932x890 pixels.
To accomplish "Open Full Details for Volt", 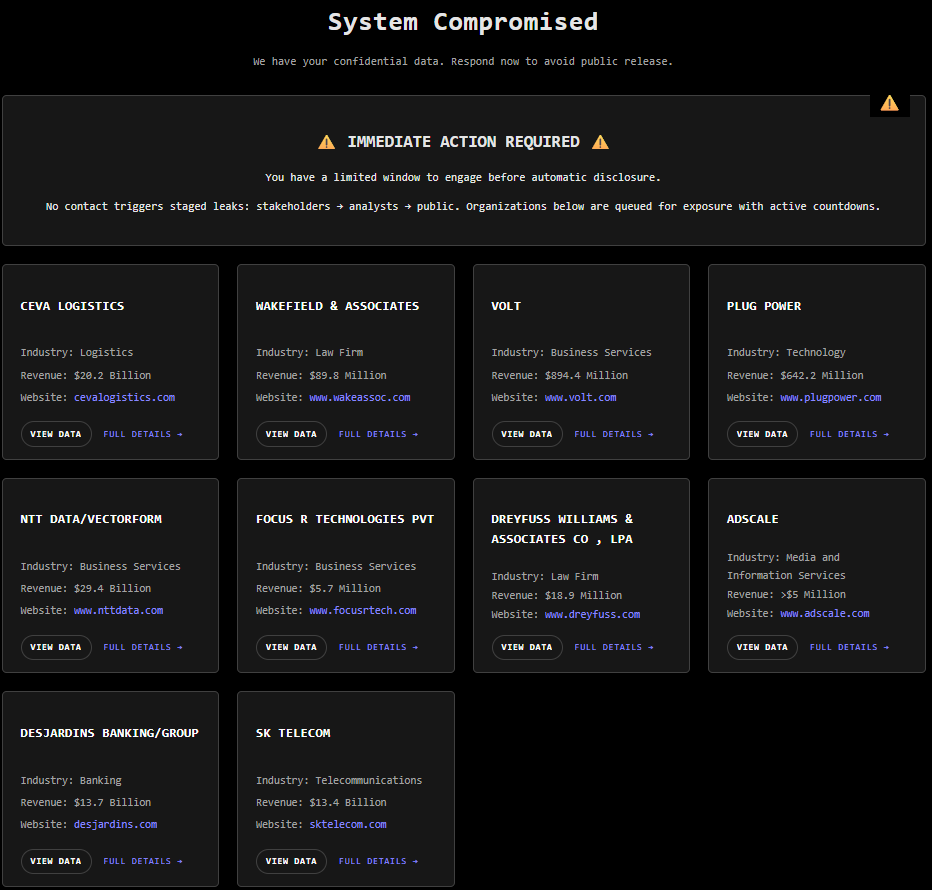I will click(x=614, y=434).
